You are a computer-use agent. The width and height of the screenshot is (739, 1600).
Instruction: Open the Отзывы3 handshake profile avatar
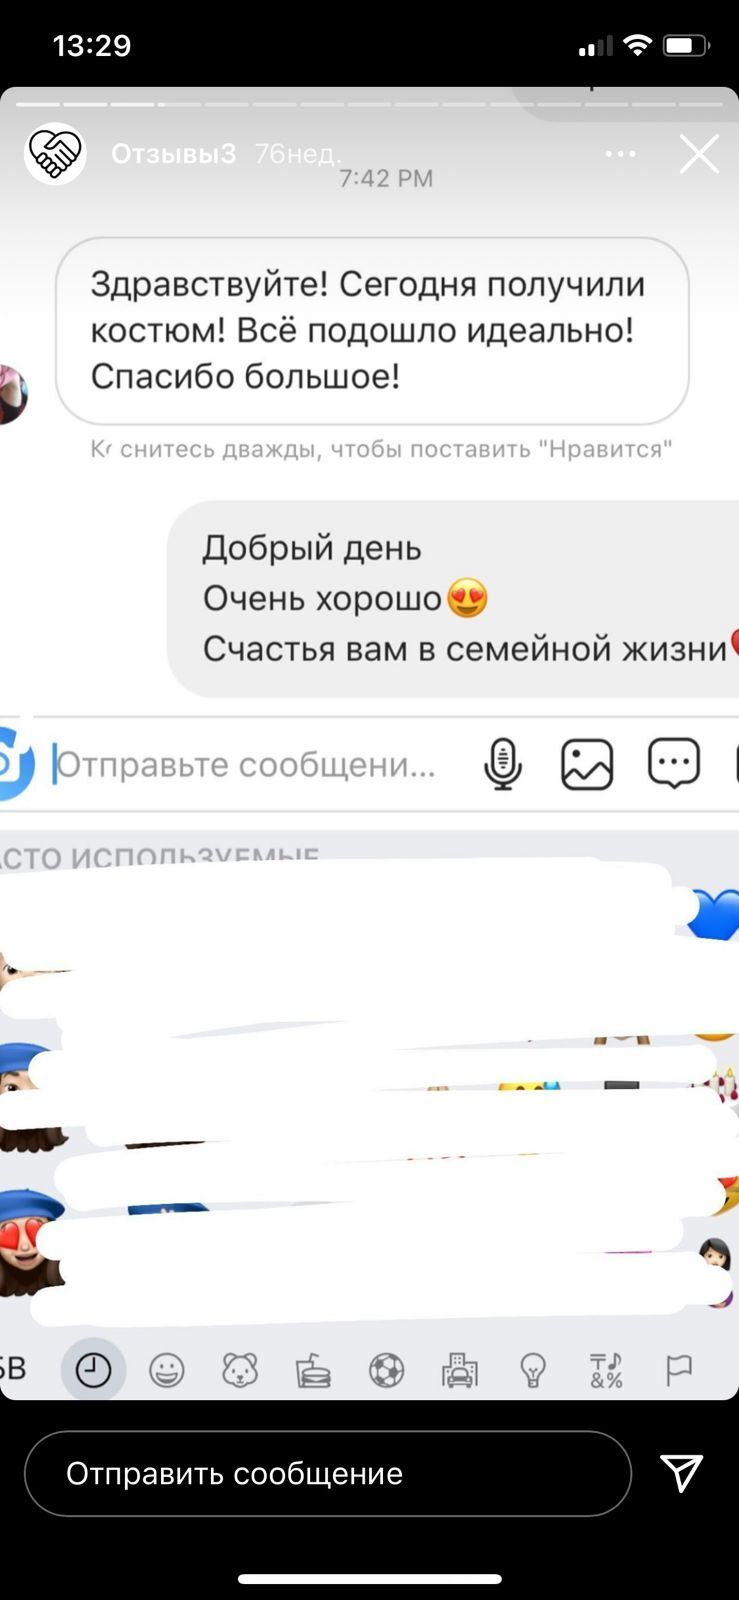click(55, 154)
